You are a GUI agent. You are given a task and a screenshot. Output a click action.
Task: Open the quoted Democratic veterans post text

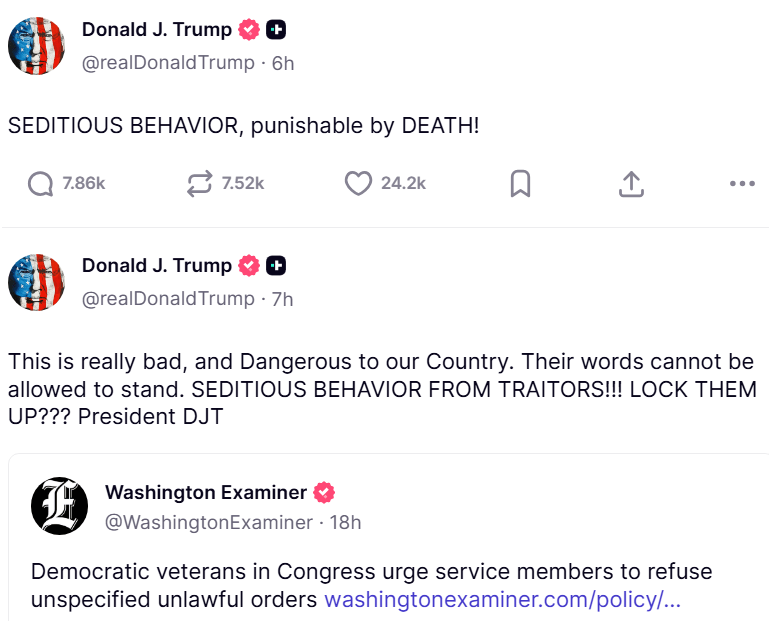[300, 573]
